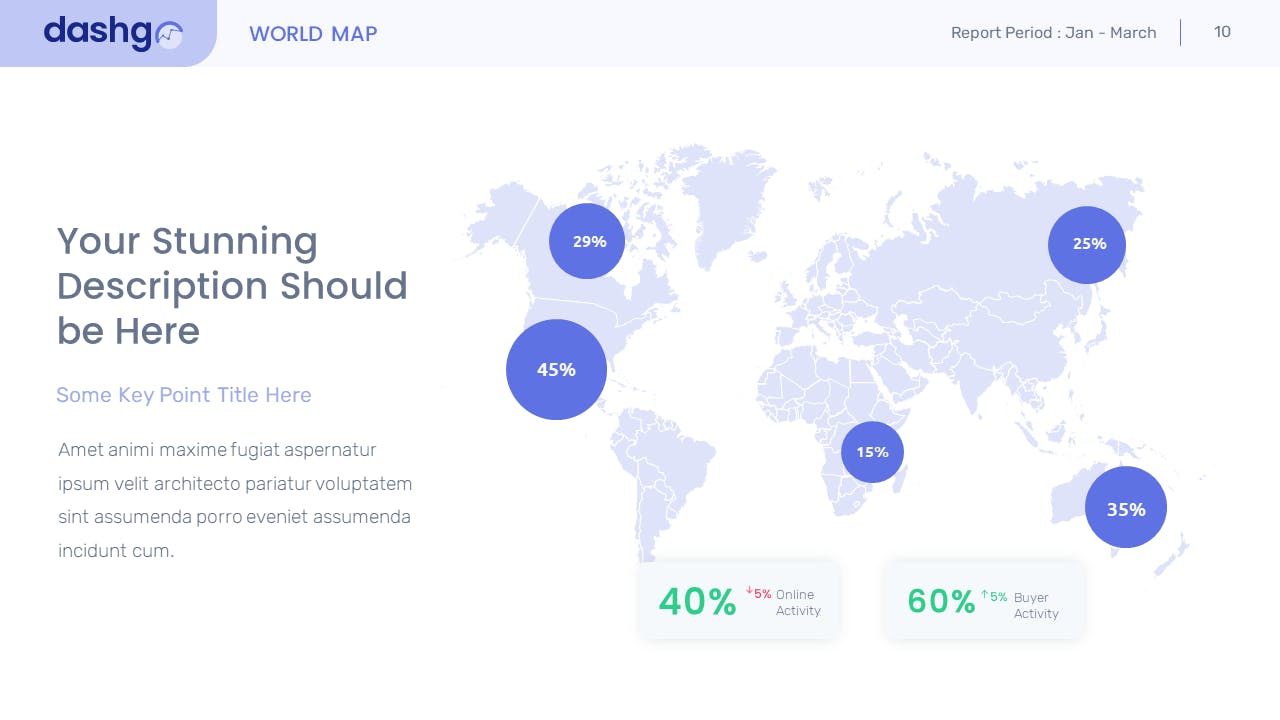The width and height of the screenshot is (1280, 720).
Task: Select the 45% map bubble
Action: point(556,370)
